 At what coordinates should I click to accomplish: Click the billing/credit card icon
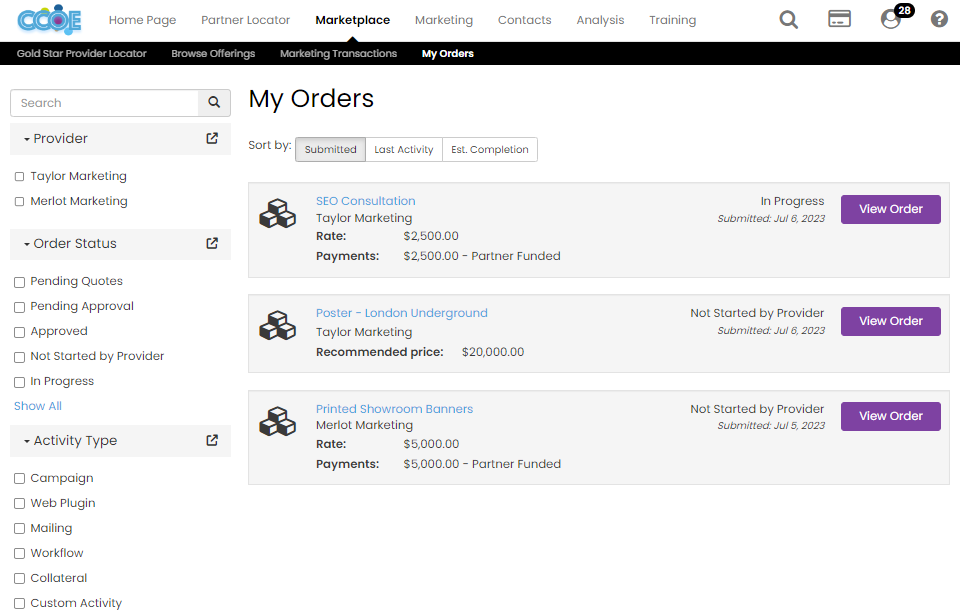pyautogui.click(x=840, y=19)
